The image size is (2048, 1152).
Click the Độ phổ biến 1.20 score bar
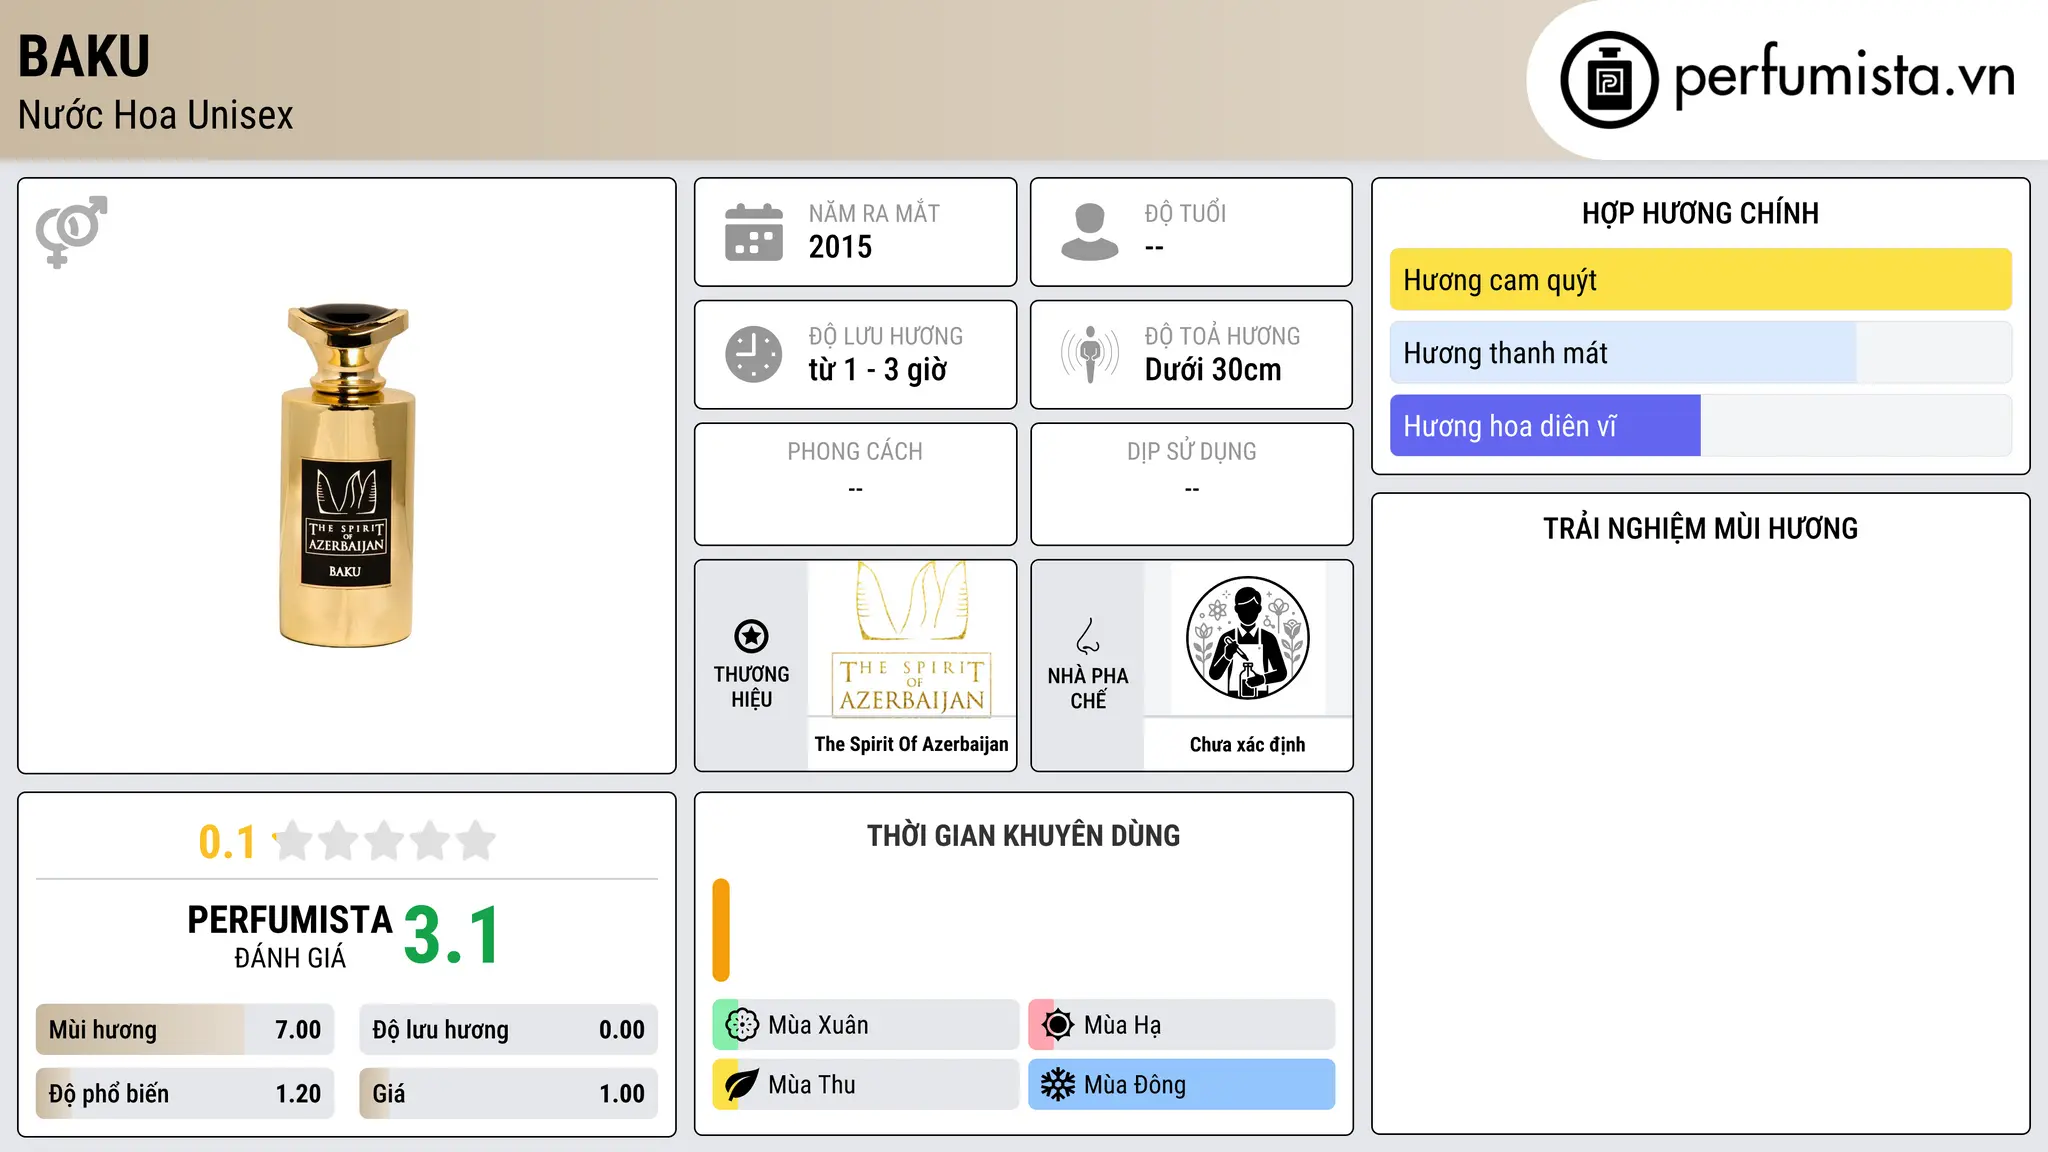185,1094
